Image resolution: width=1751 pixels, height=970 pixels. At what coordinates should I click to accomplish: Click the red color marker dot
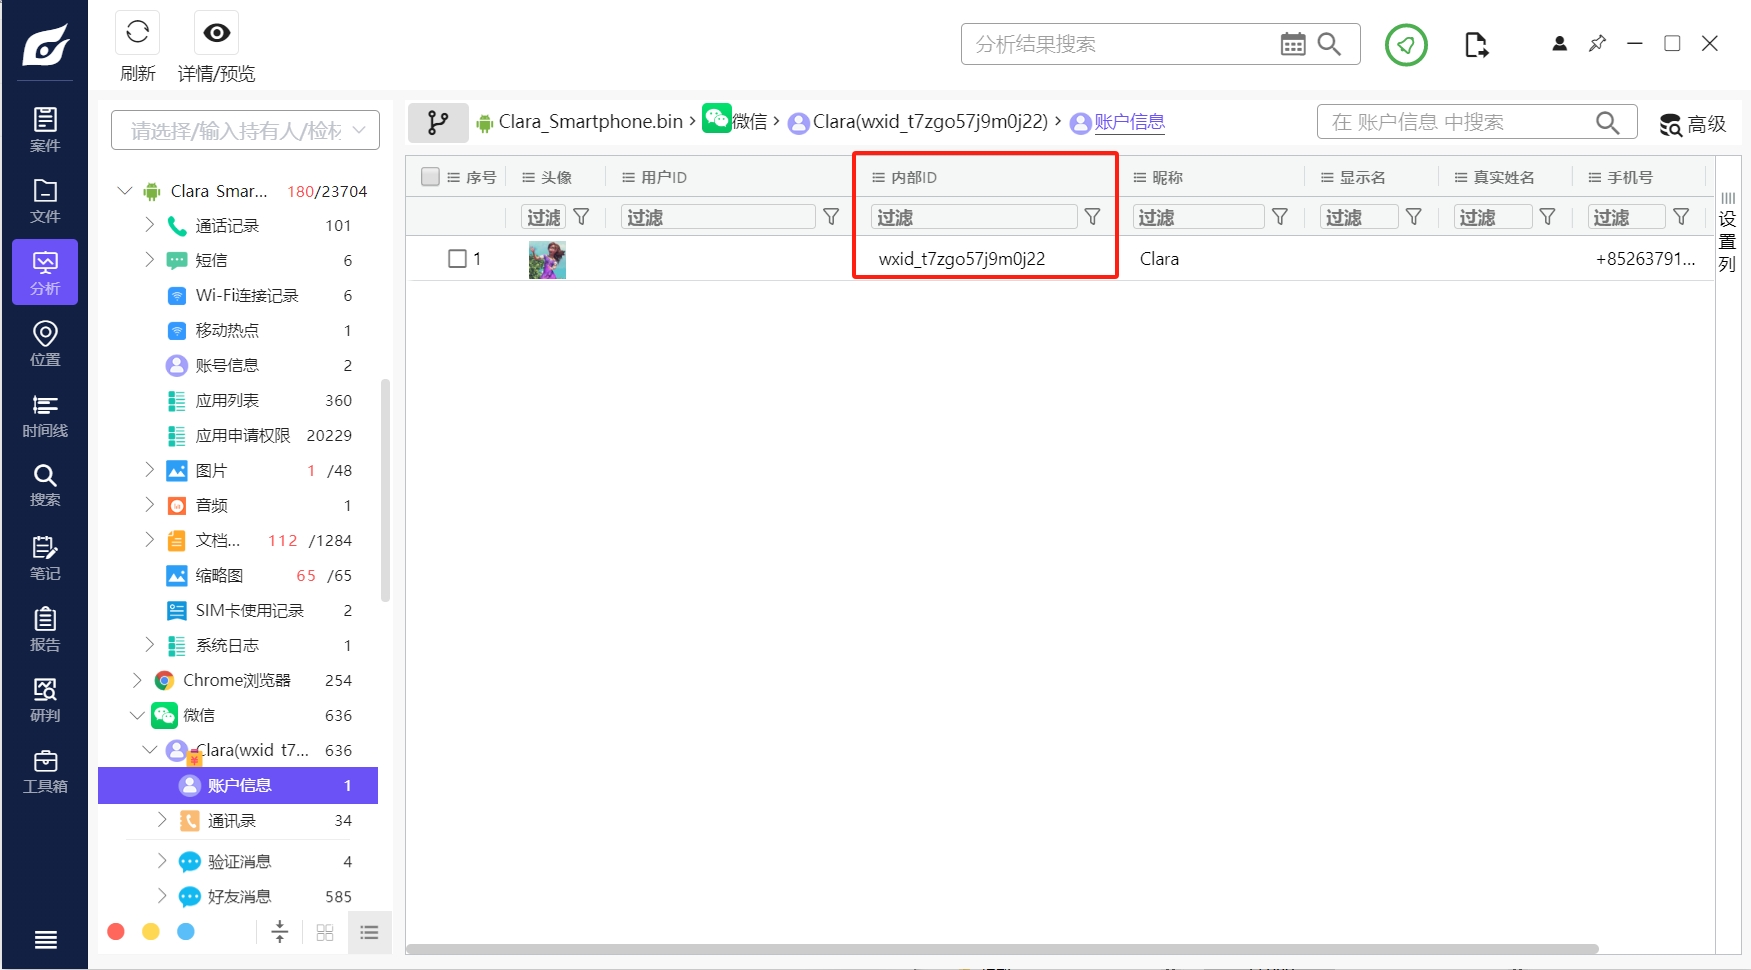[116, 932]
